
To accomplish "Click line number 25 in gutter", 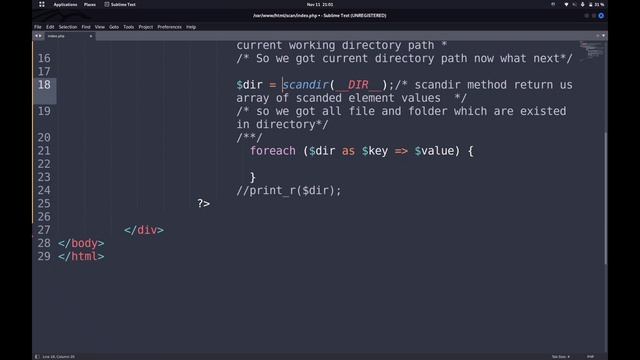I will [44, 204].
